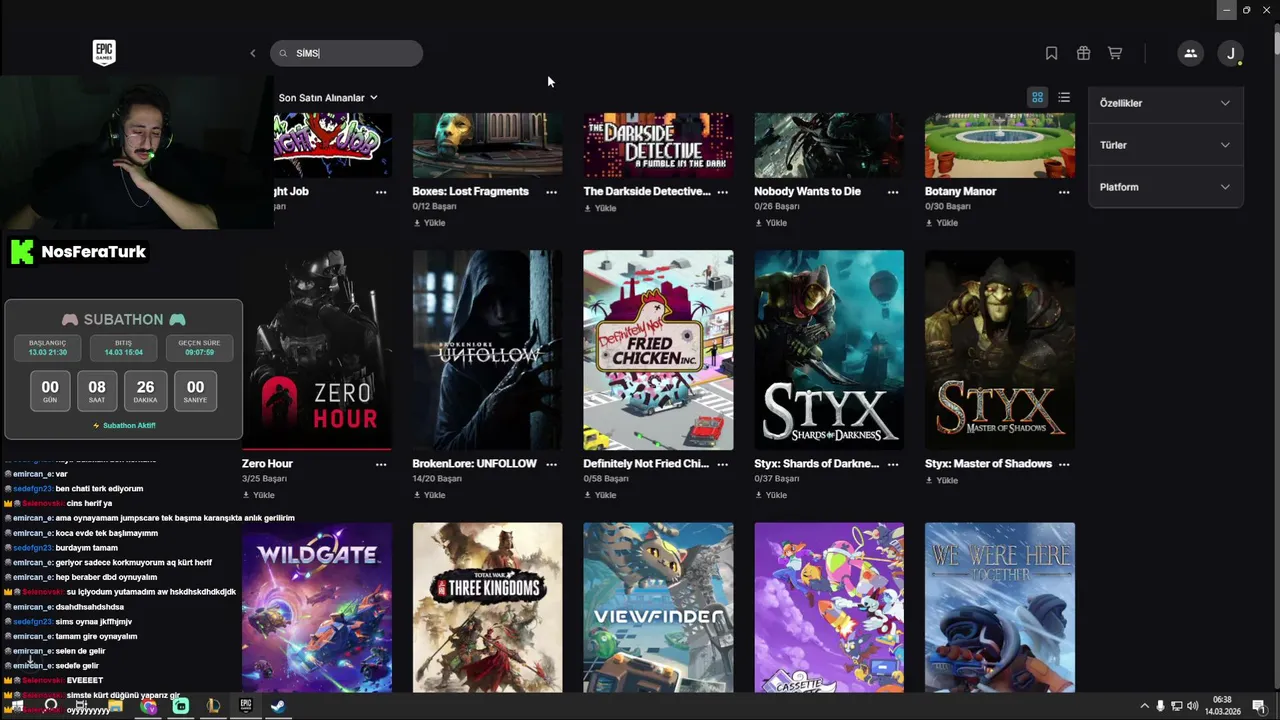Screen dimensions: 1280x720
Task: Open the Wildgate cover thumbnail
Action: coord(317,607)
